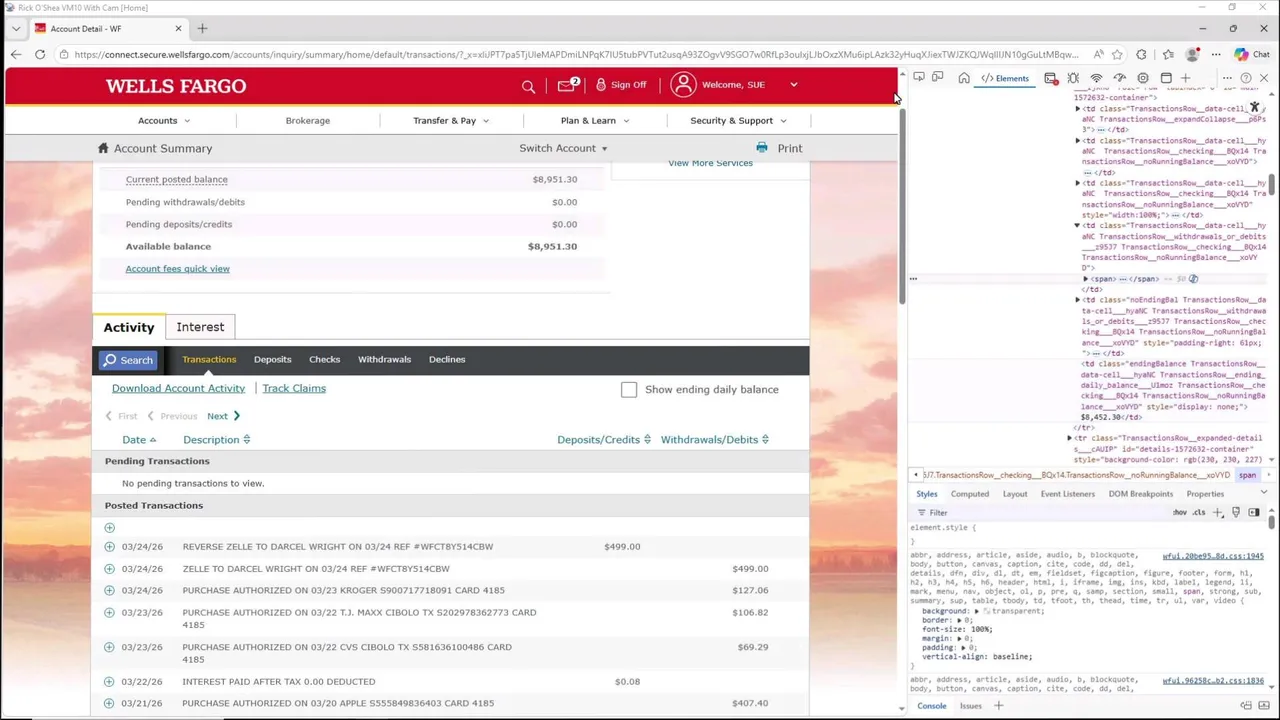Open the Security & Support menu
The height and width of the screenshot is (720, 1280).
coord(738,120)
